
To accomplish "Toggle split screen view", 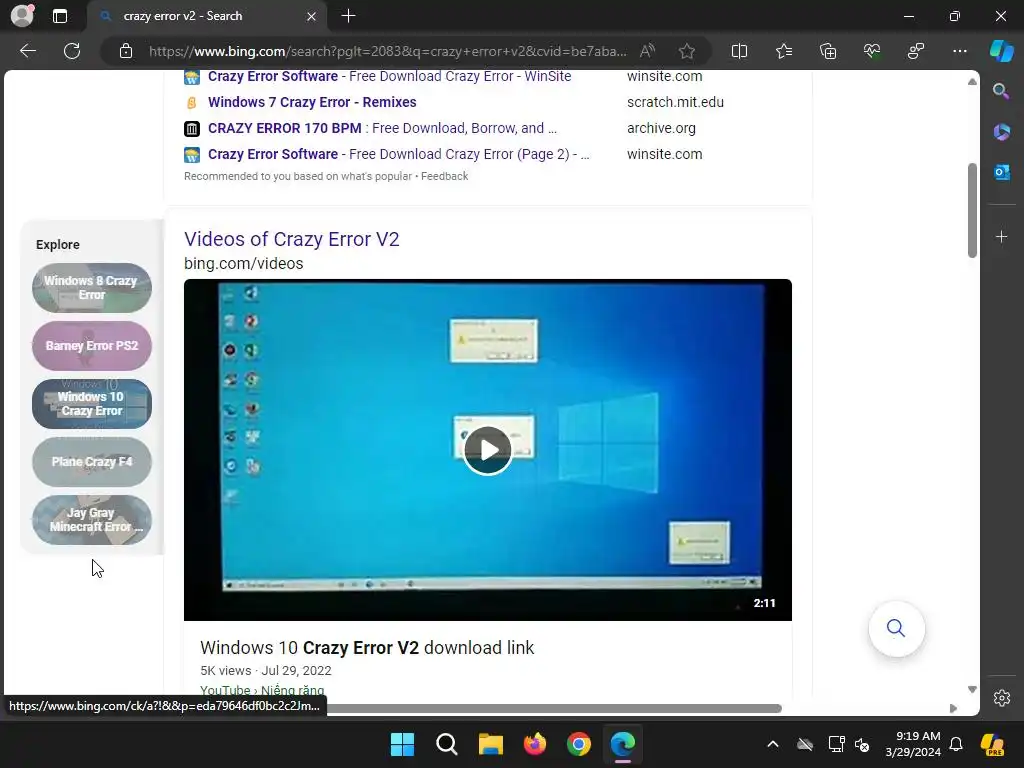I will [739, 51].
